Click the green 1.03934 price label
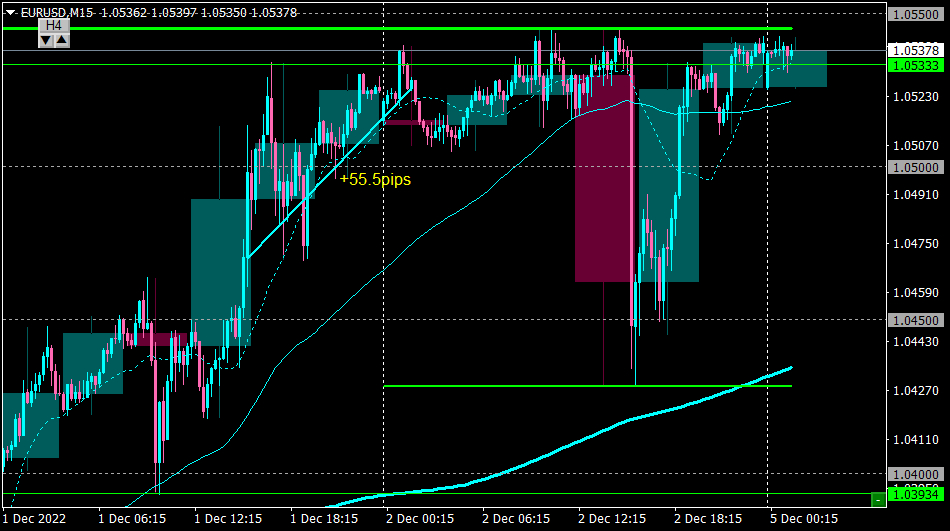This screenshot has width=950, height=531. click(915, 495)
